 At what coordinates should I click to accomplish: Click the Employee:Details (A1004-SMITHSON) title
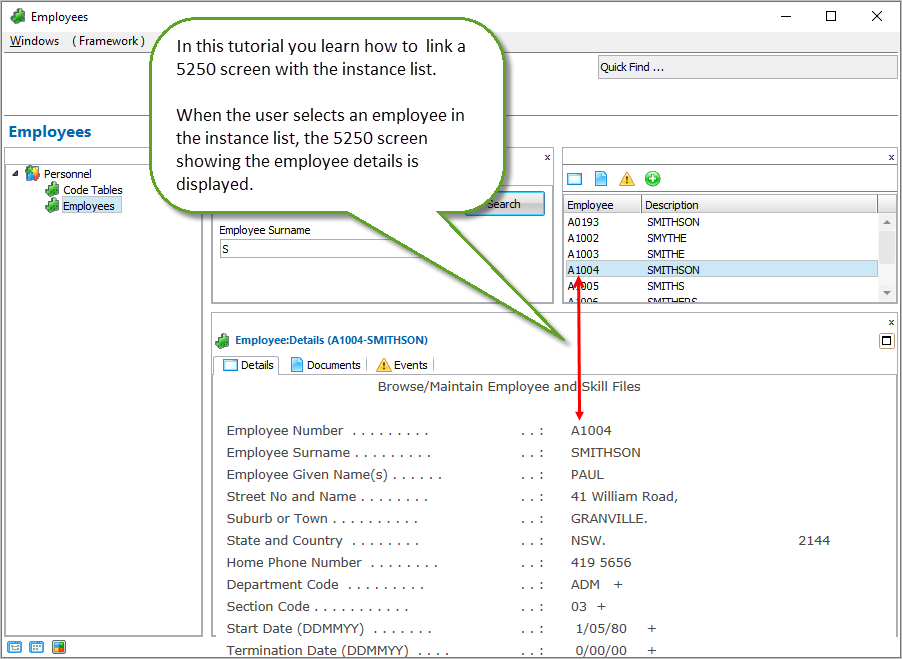tap(331, 340)
